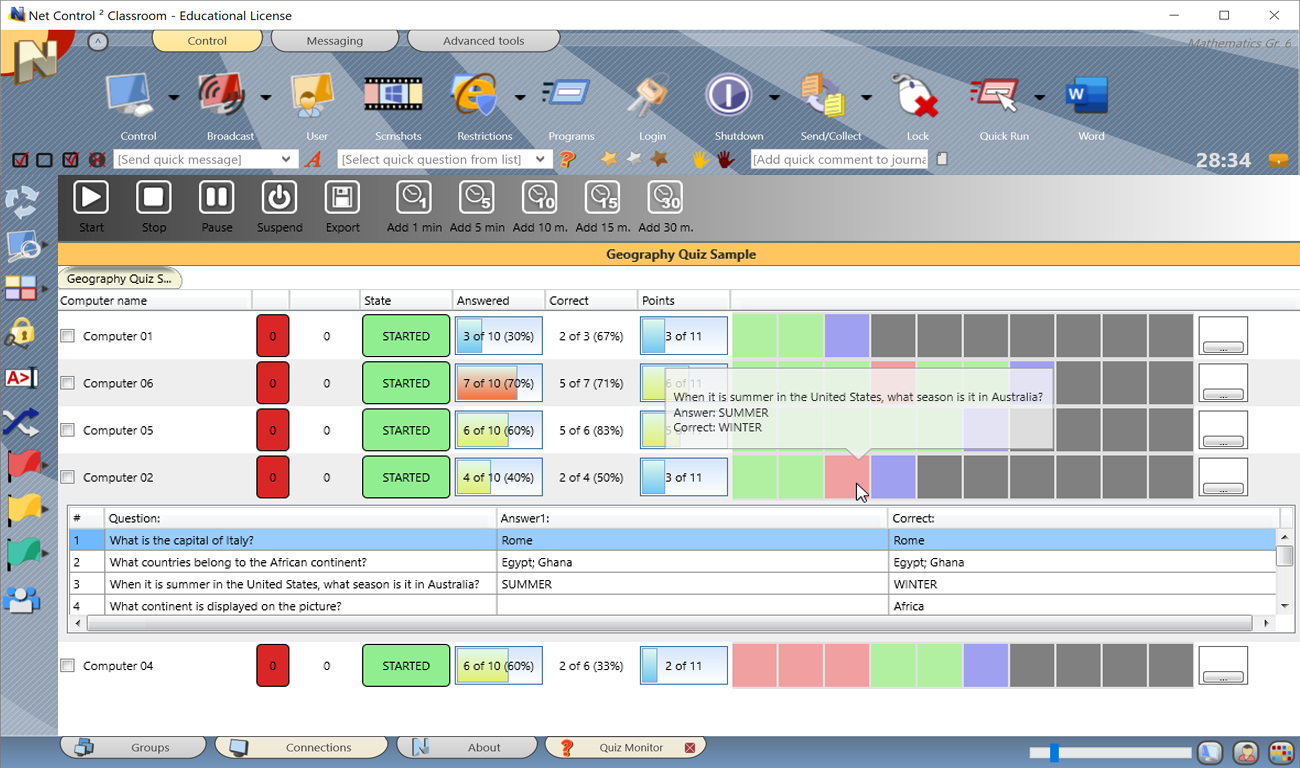Click the colored tiles layout sidebar icon
The image size is (1300, 768).
click(21, 289)
